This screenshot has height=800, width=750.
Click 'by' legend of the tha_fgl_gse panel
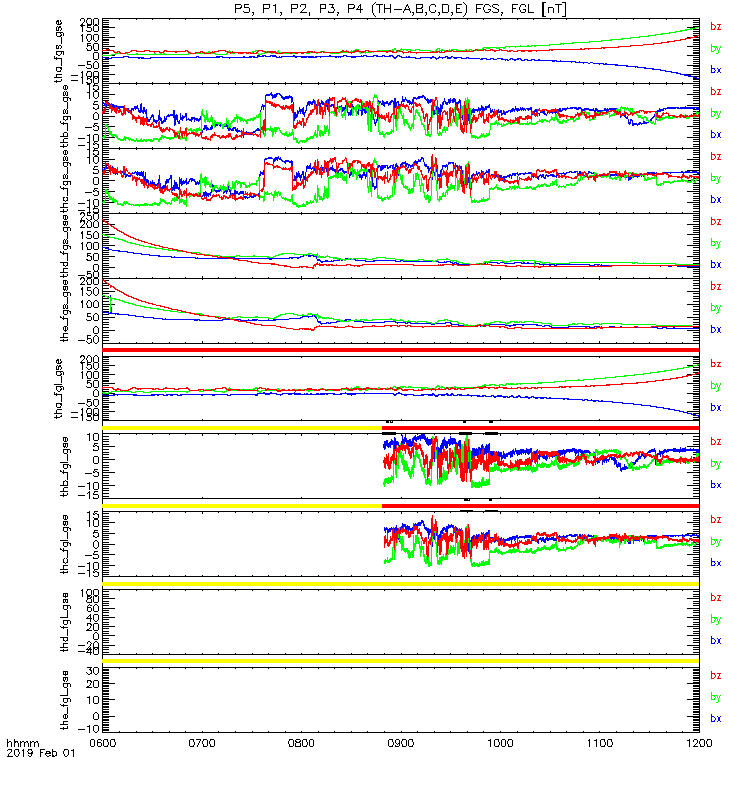[x=716, y=386]
